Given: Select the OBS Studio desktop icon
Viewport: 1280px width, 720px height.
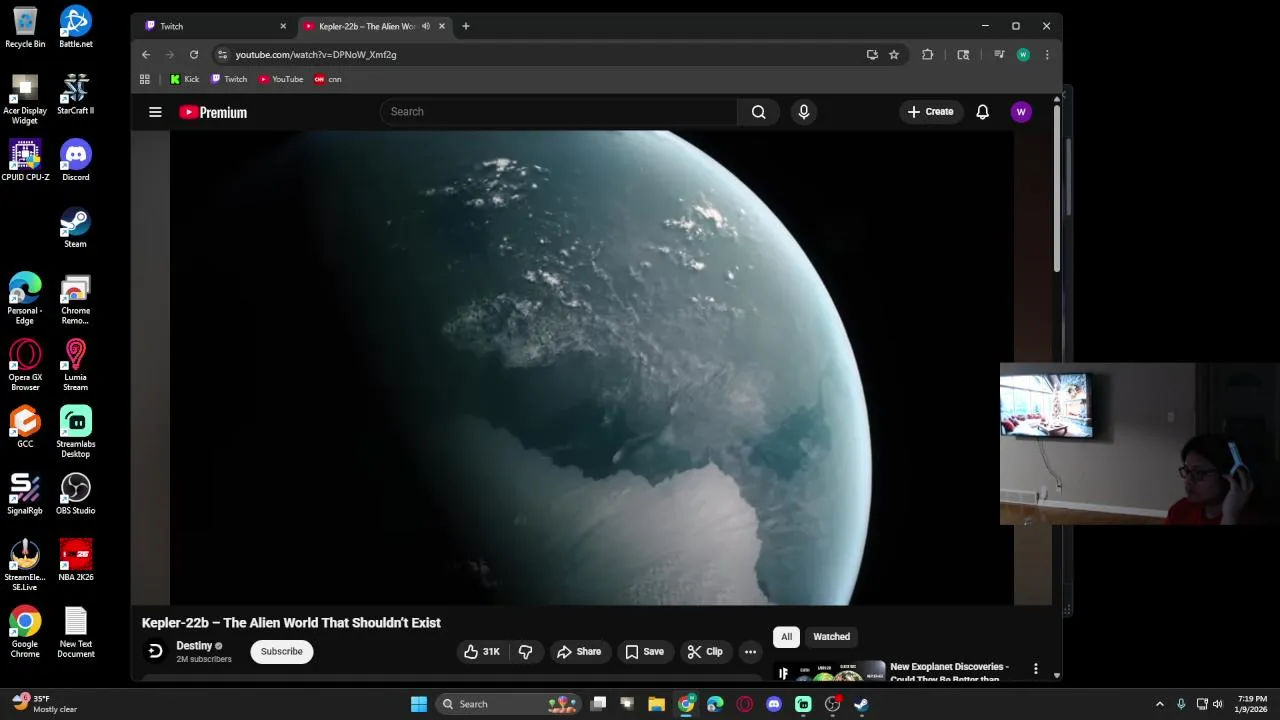Looking at the screenshot, I should click(75, 494).
